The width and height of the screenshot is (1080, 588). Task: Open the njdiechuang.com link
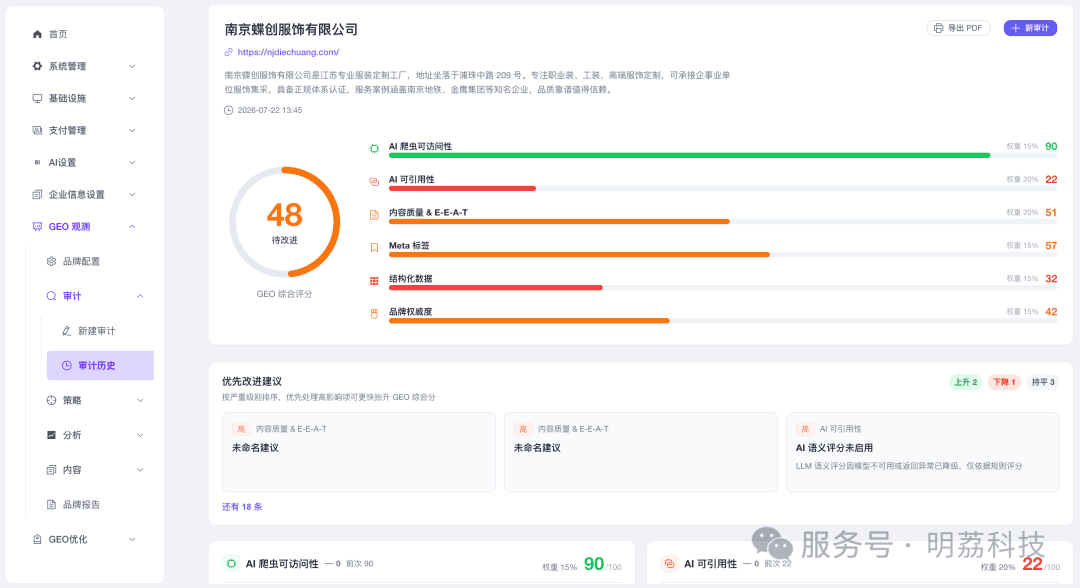[x=288, y=52]
